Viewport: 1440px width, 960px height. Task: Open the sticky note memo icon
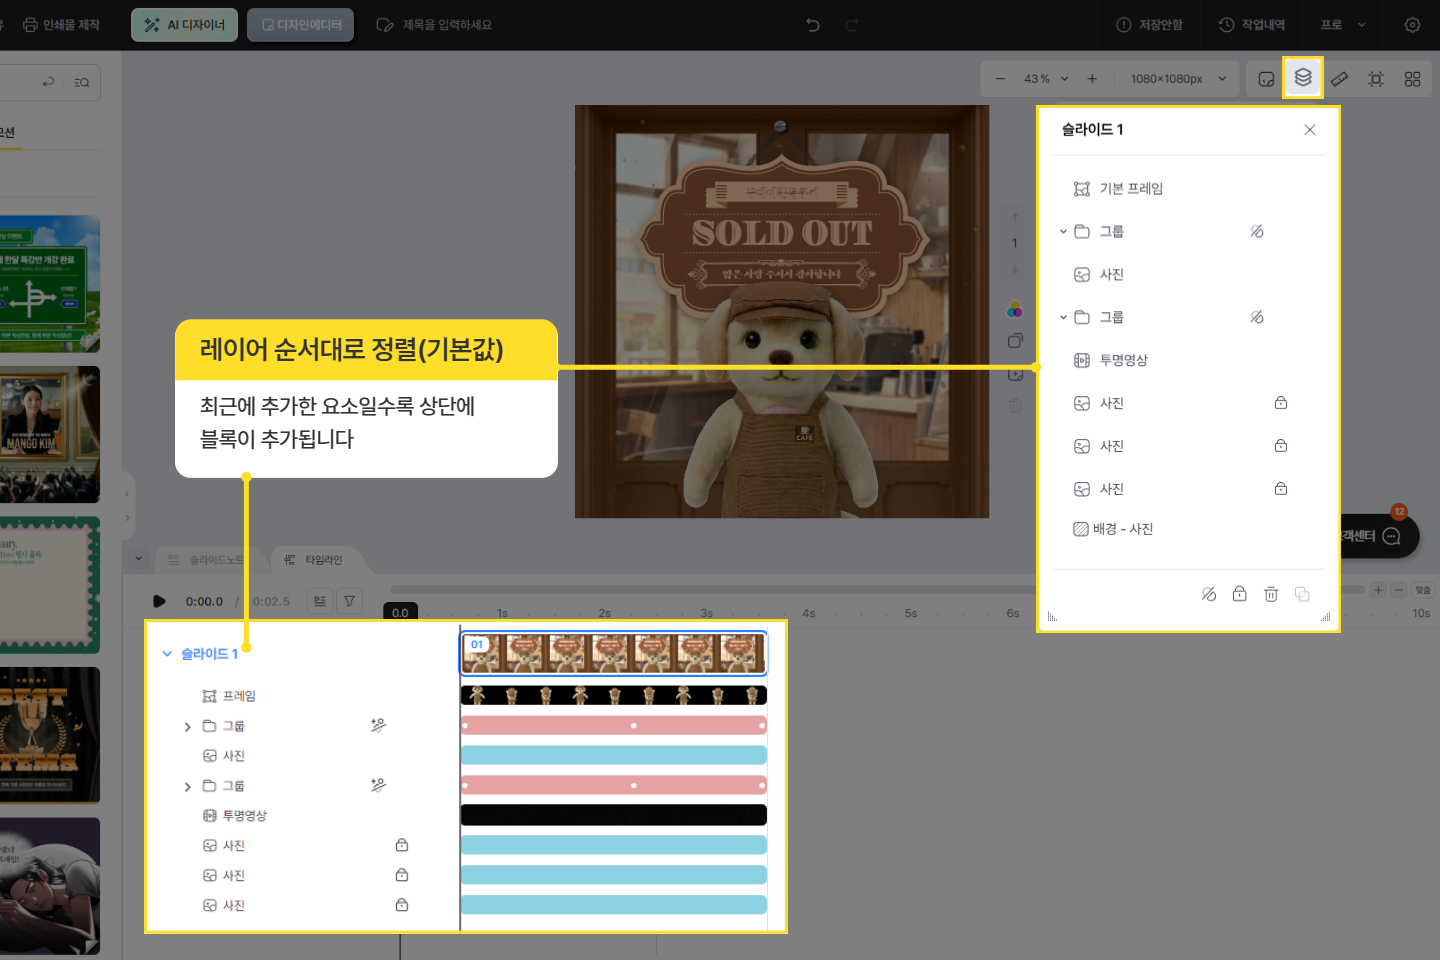[1266, 79]
